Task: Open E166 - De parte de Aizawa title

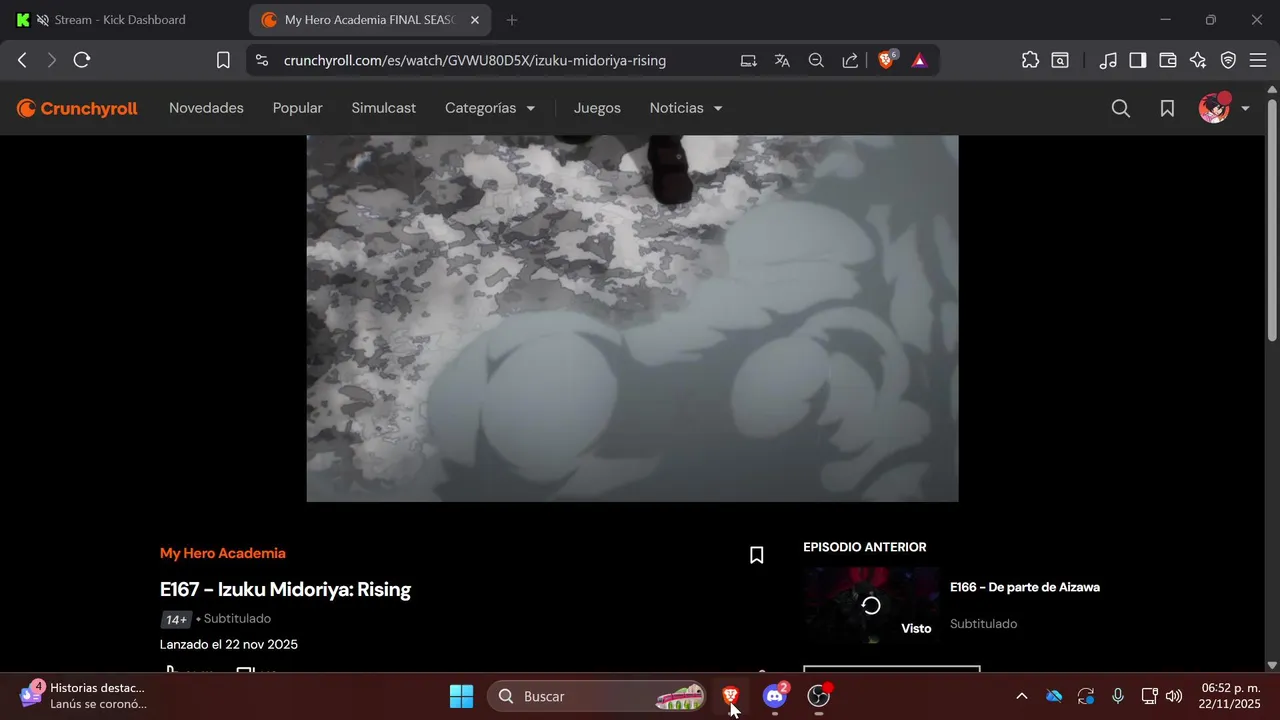Action: 1025,587
